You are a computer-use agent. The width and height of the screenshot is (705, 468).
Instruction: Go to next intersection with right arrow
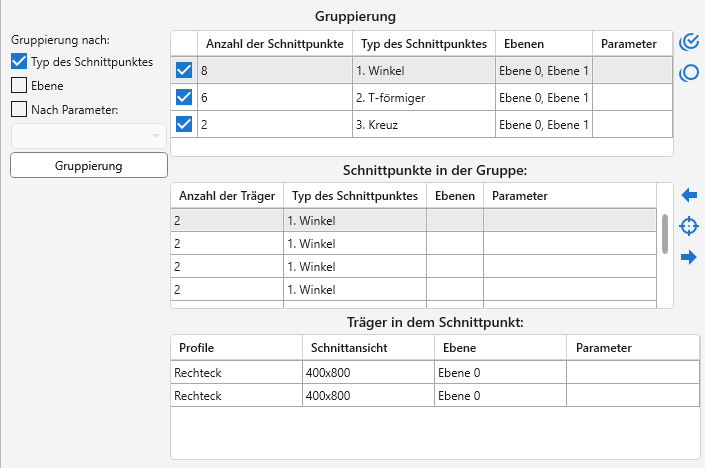click(688, 257)
